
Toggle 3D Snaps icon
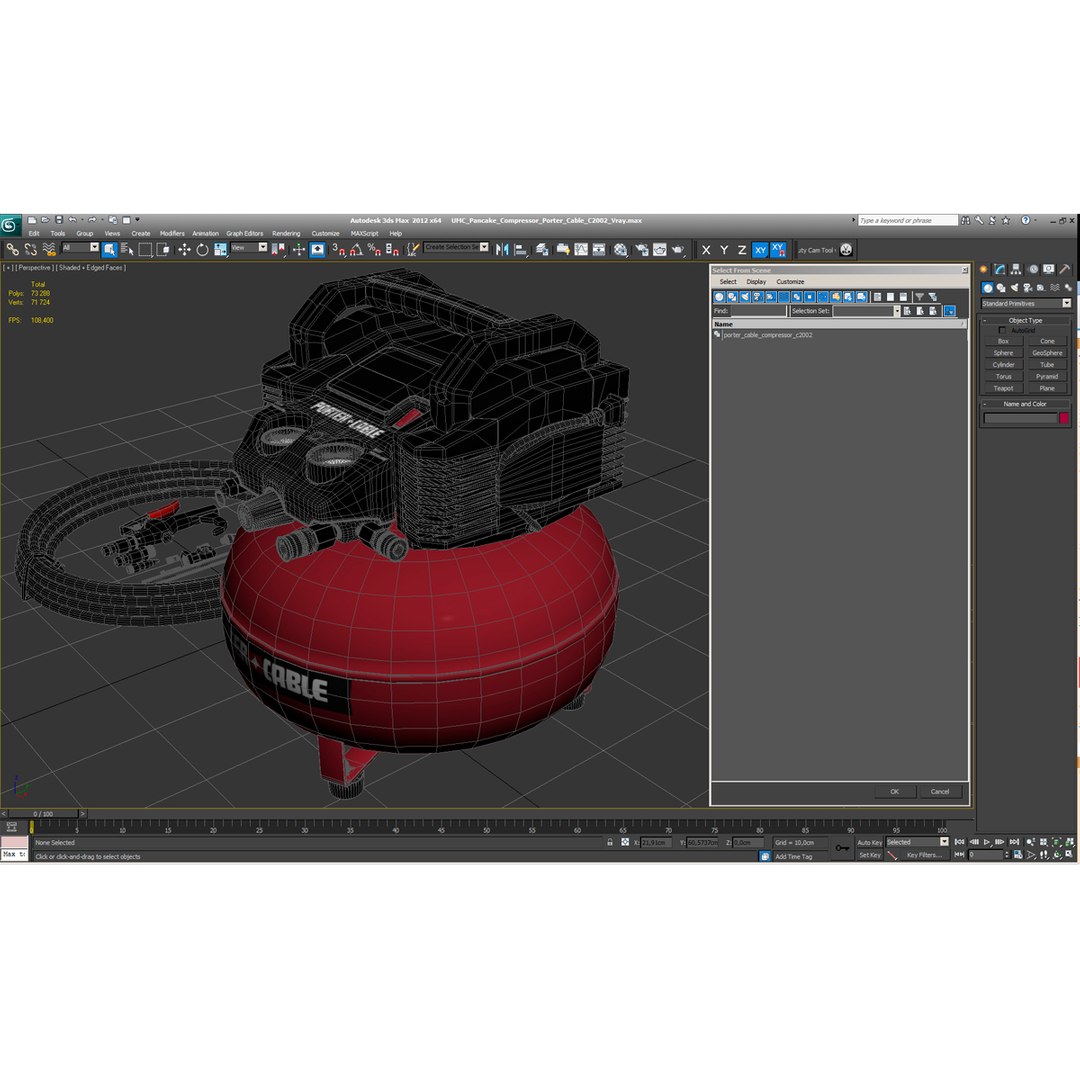pyautogui.click(x=338, y=249)
